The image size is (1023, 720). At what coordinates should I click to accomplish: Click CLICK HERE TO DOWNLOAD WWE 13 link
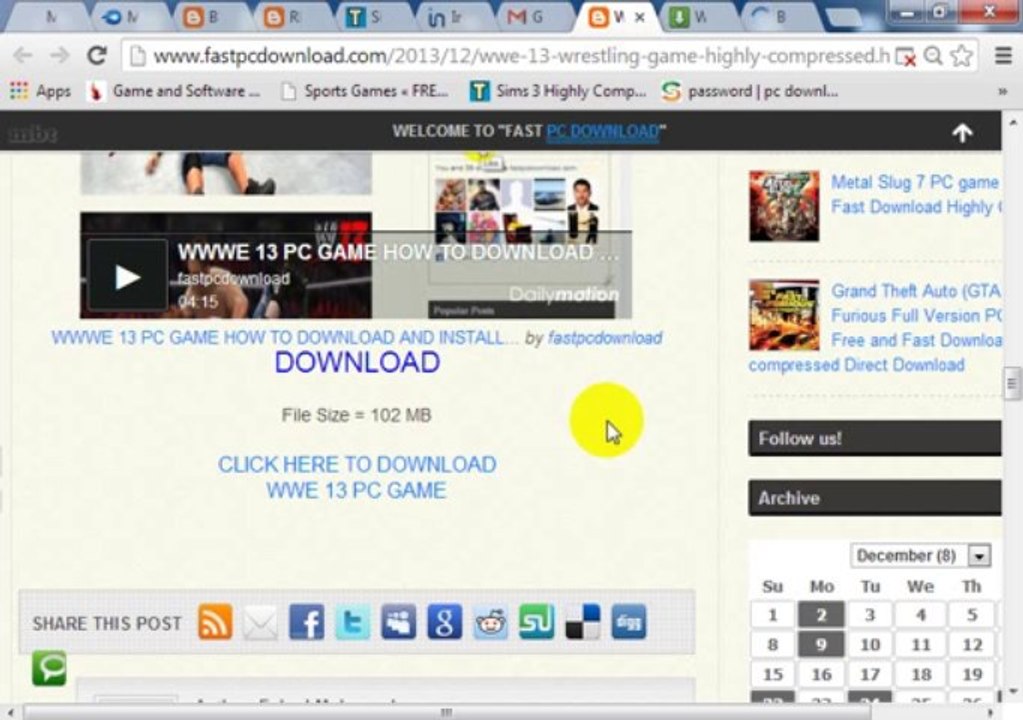[x=357, y=477]
